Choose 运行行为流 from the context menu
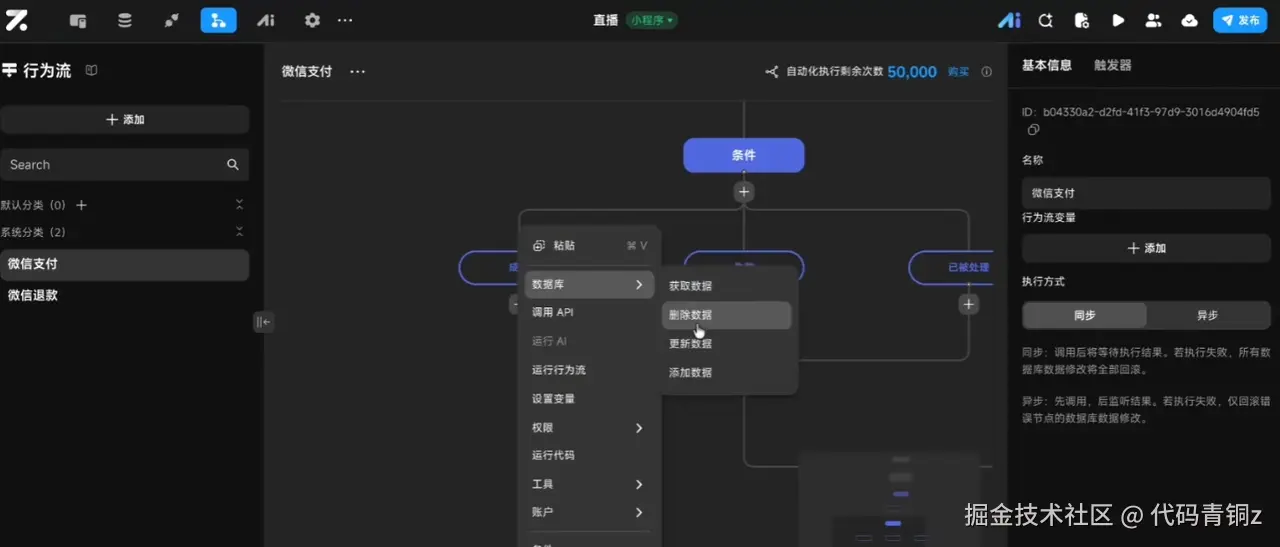 point(589,370)
